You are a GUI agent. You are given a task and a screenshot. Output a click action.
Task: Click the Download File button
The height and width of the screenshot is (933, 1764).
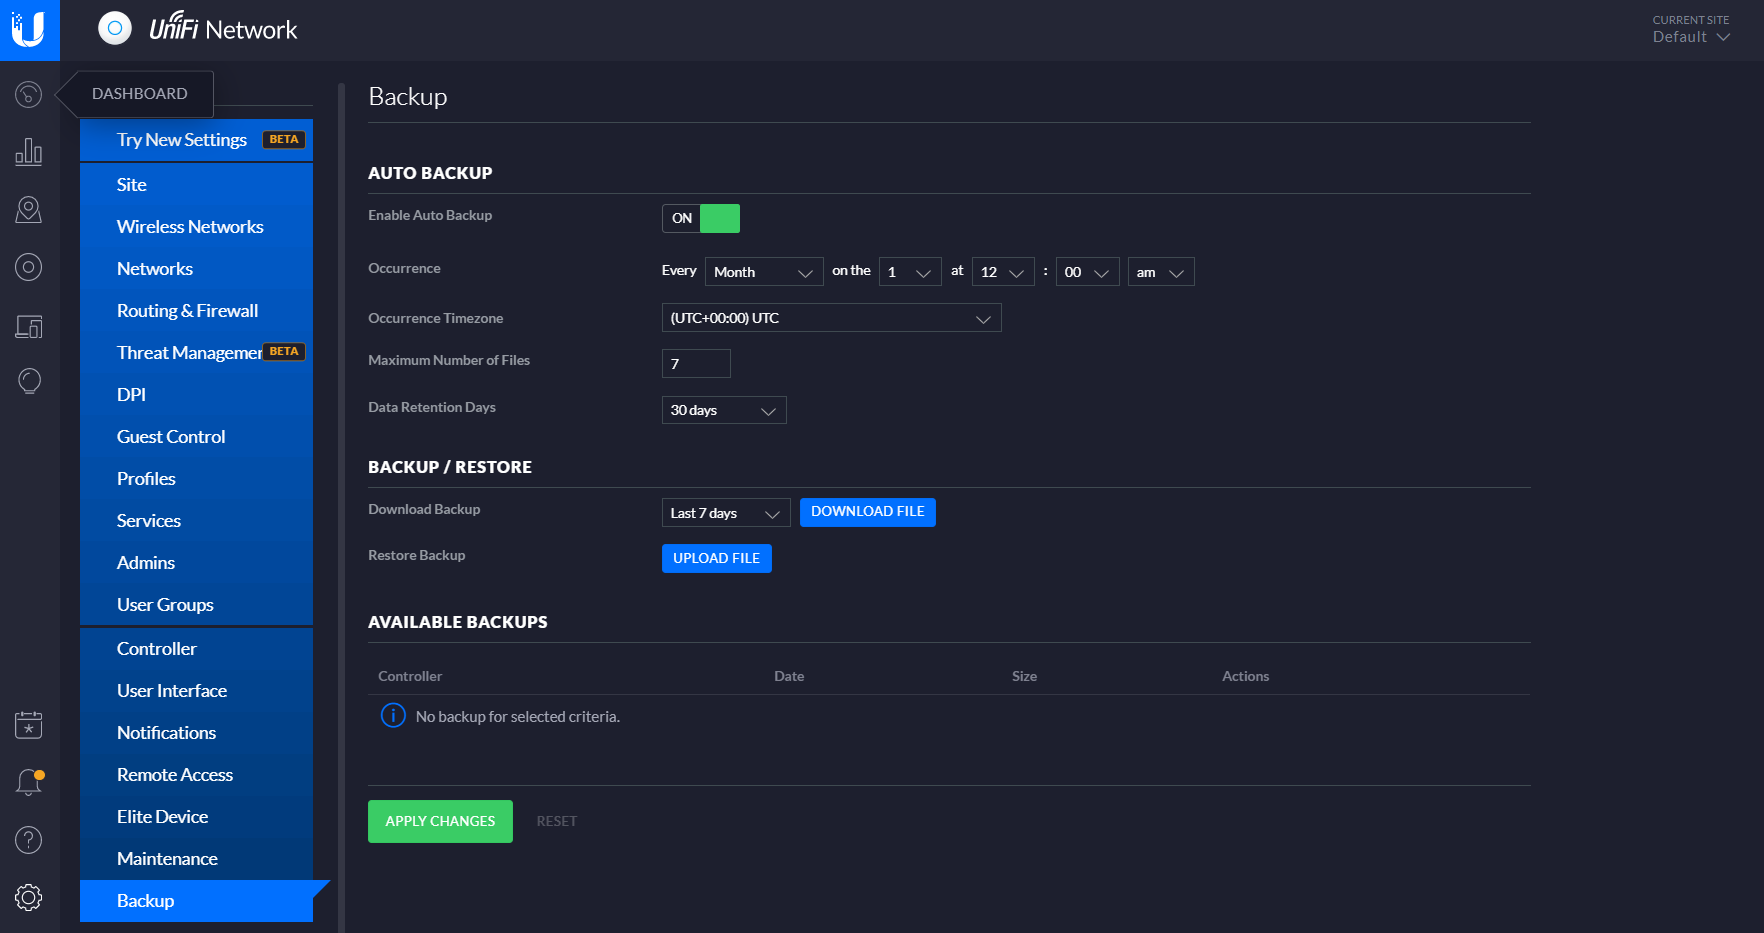[x=867, y=512]
